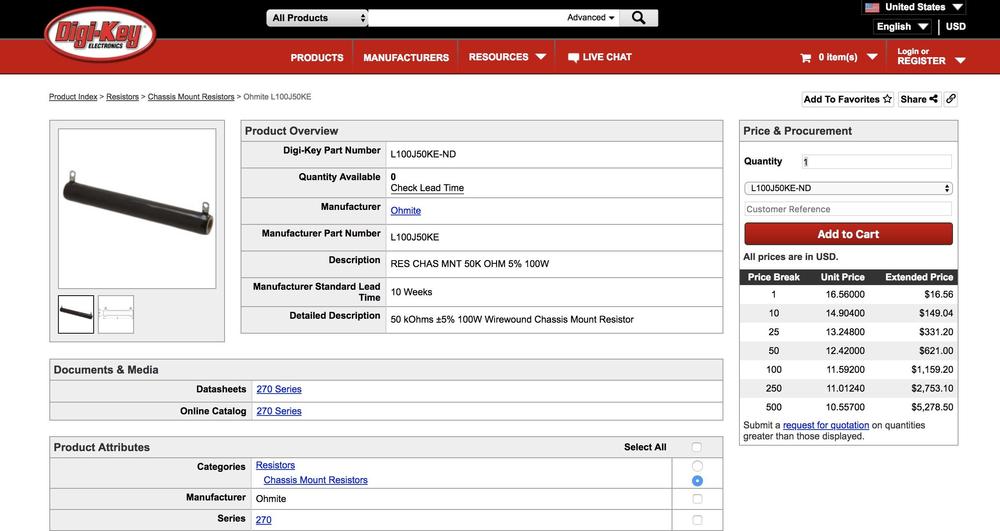Open the English language dropdown

[902, 27]
